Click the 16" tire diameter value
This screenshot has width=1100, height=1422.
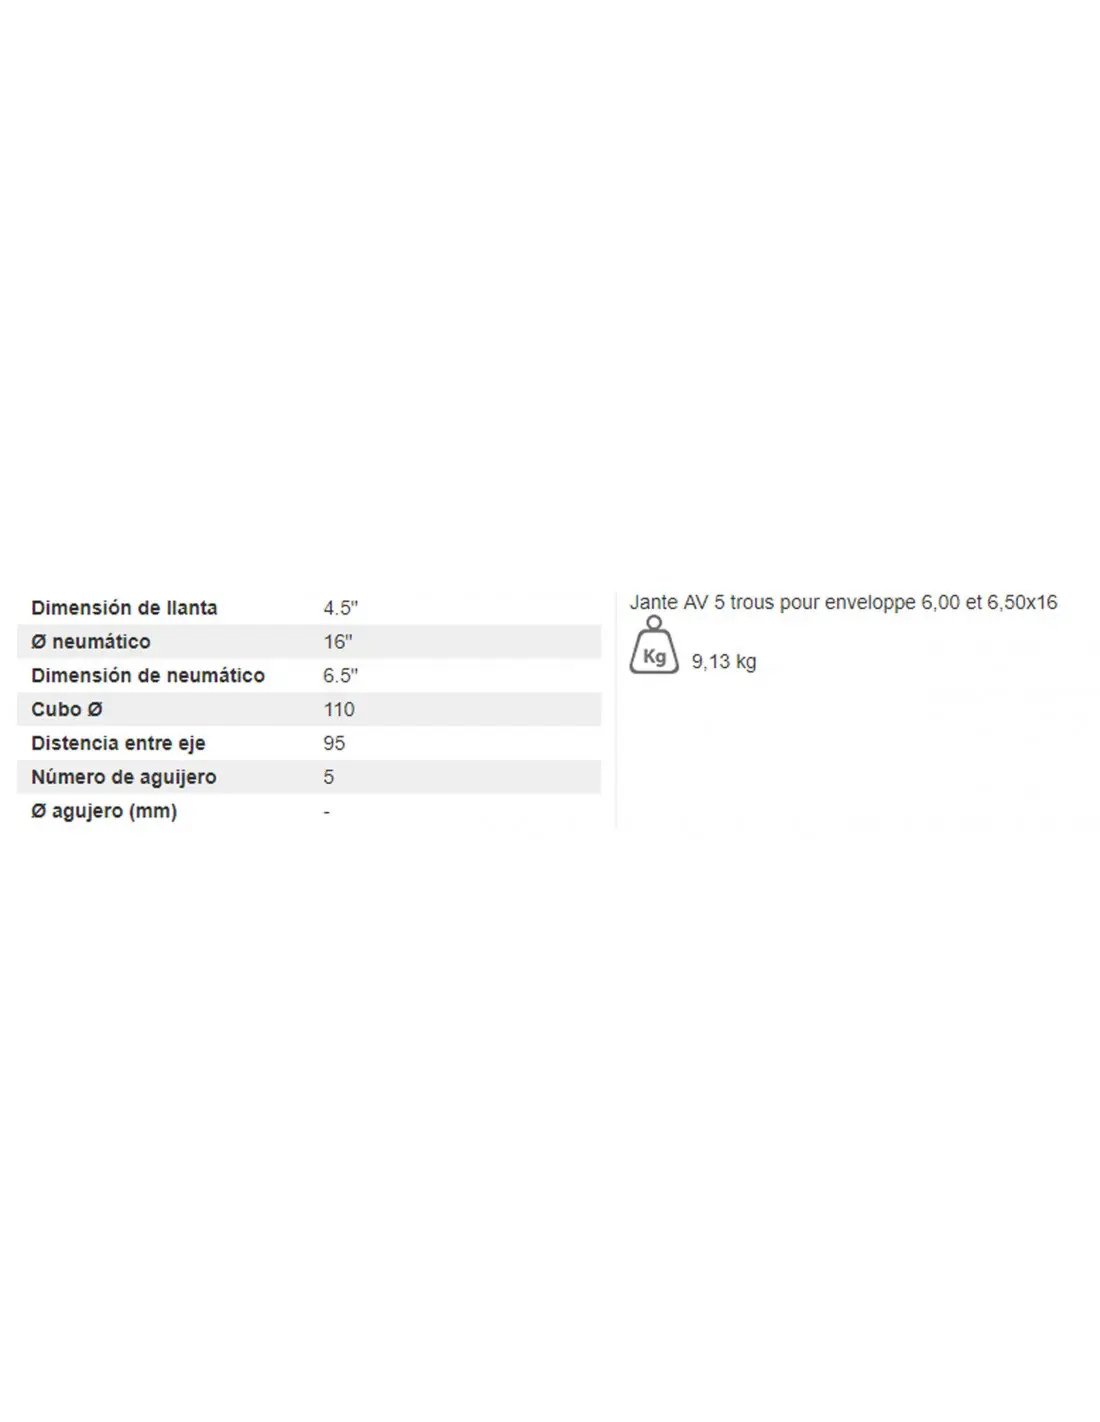338,642
